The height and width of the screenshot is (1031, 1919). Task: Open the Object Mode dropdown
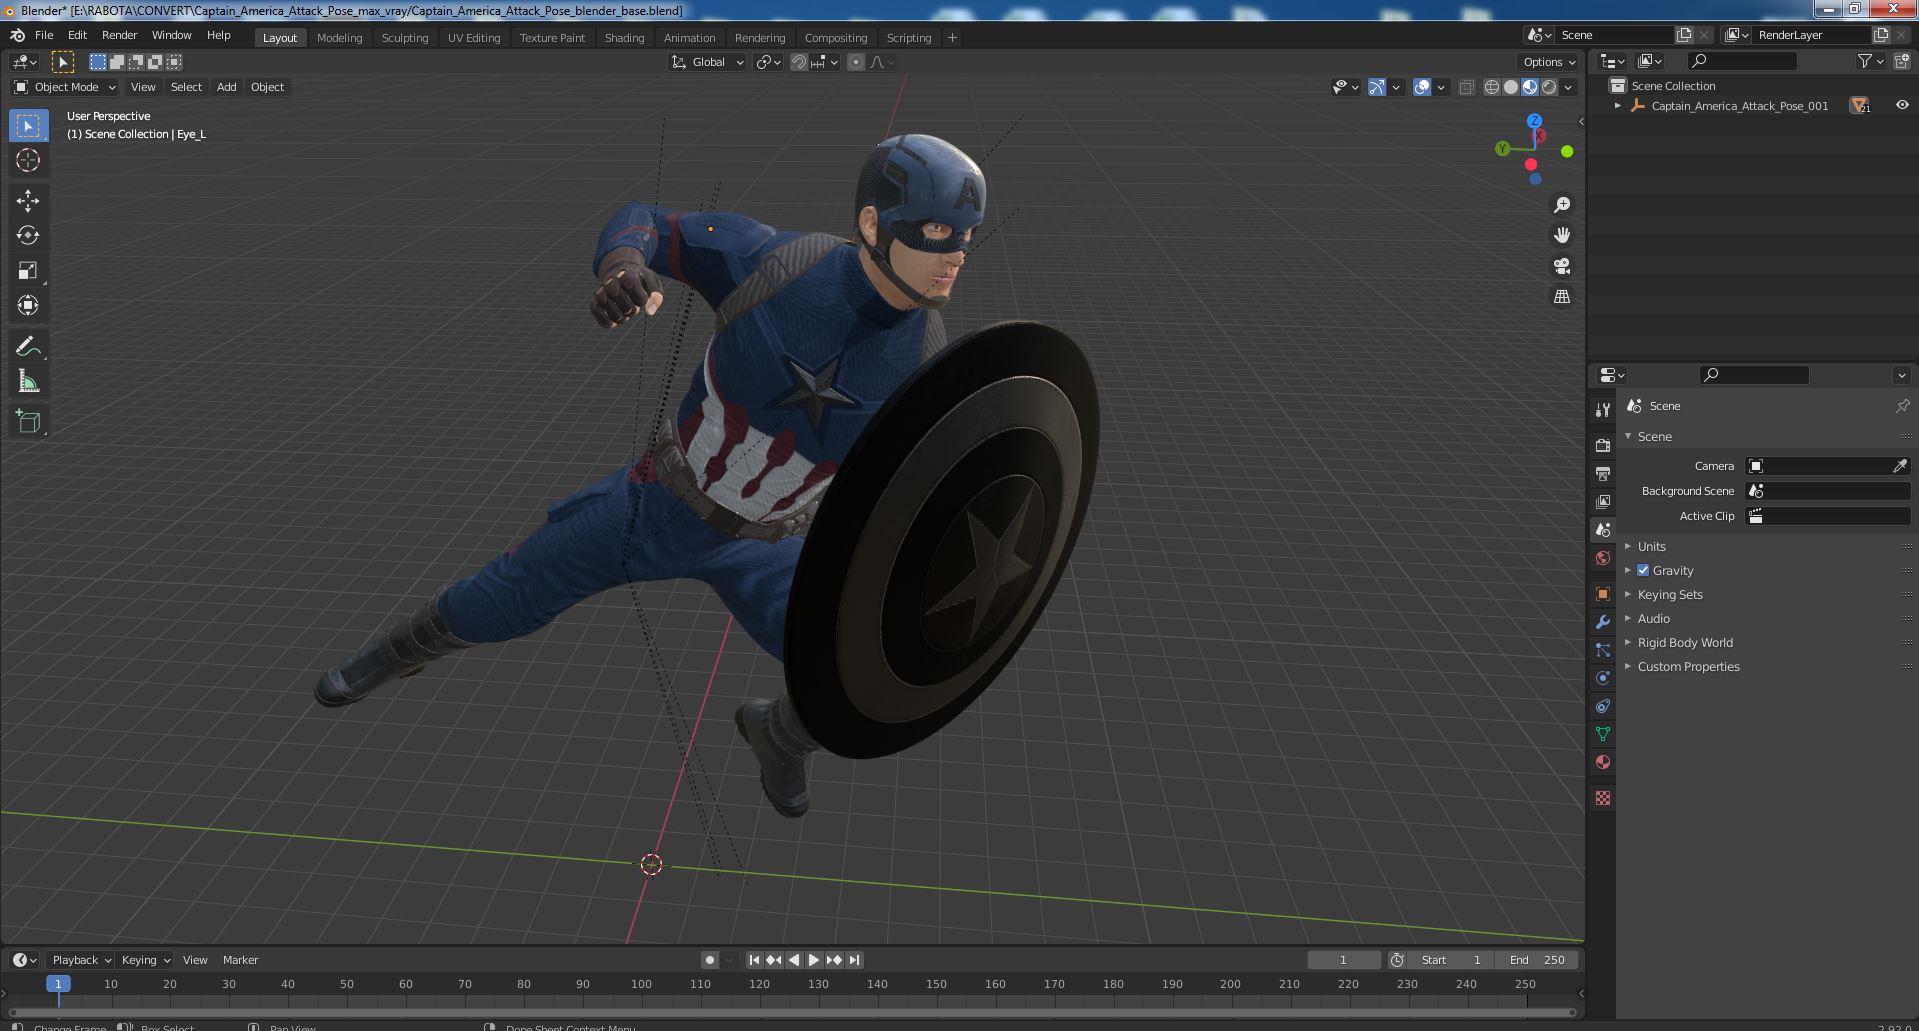[x=65, y=87]
